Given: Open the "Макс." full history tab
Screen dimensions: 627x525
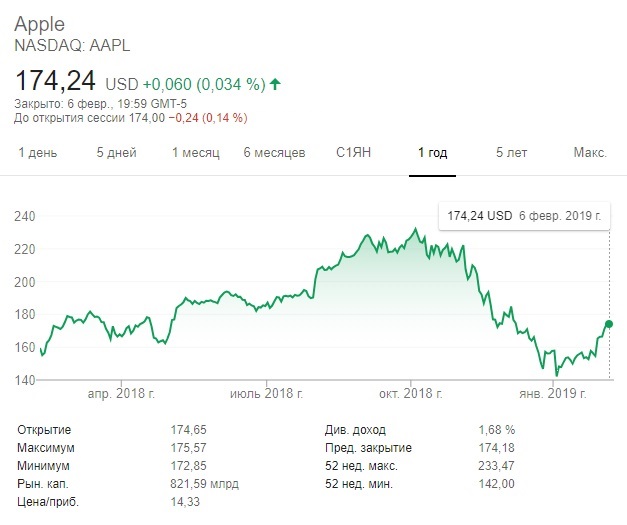Looking at the screenshot, I should point(590,153).
